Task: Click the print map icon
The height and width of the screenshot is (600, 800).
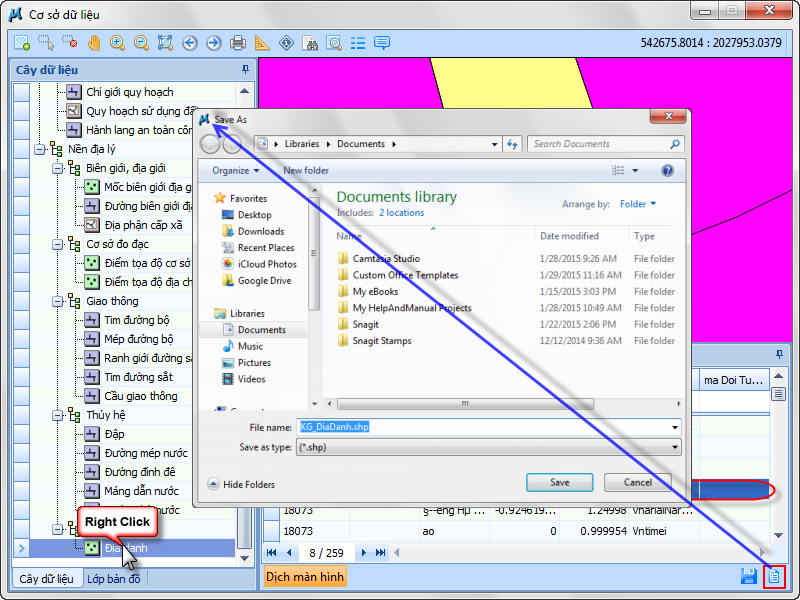Action: coord(238,43)
